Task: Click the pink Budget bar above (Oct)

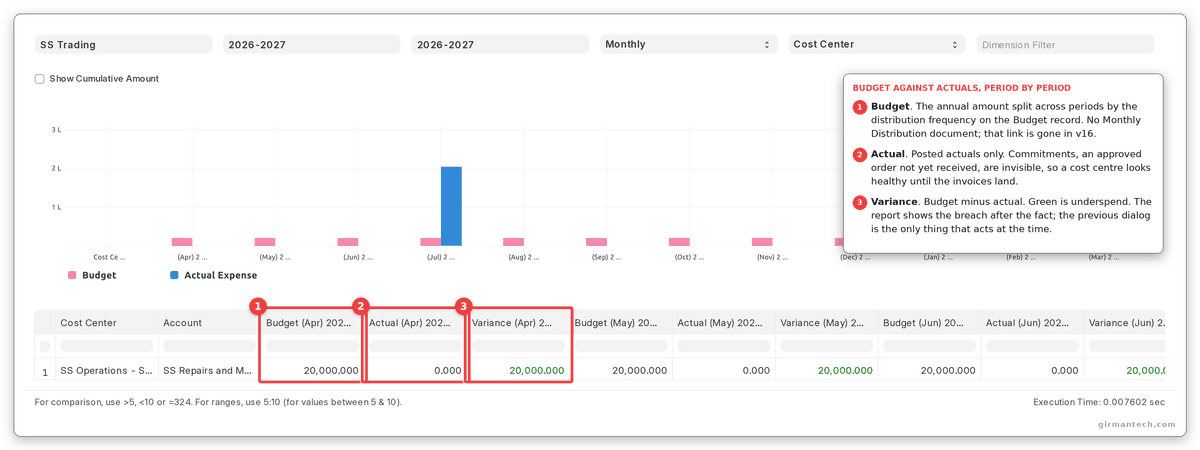Action: (x=679, y=242)
